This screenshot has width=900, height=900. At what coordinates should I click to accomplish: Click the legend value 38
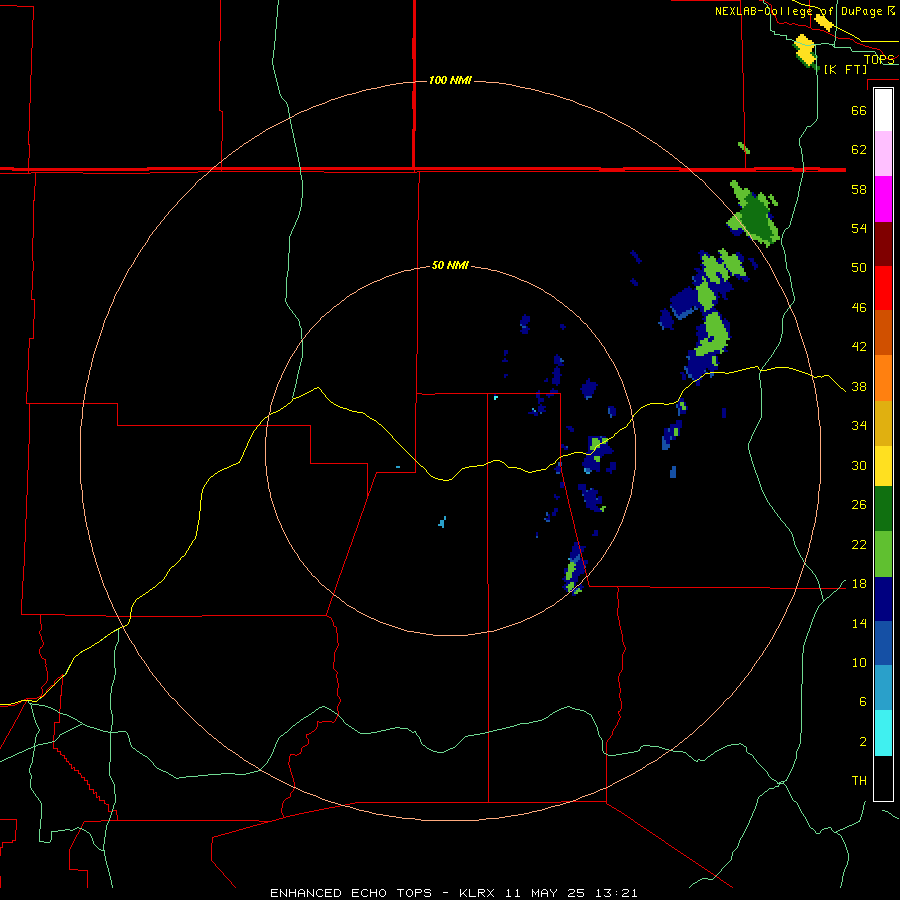(859, 387)
